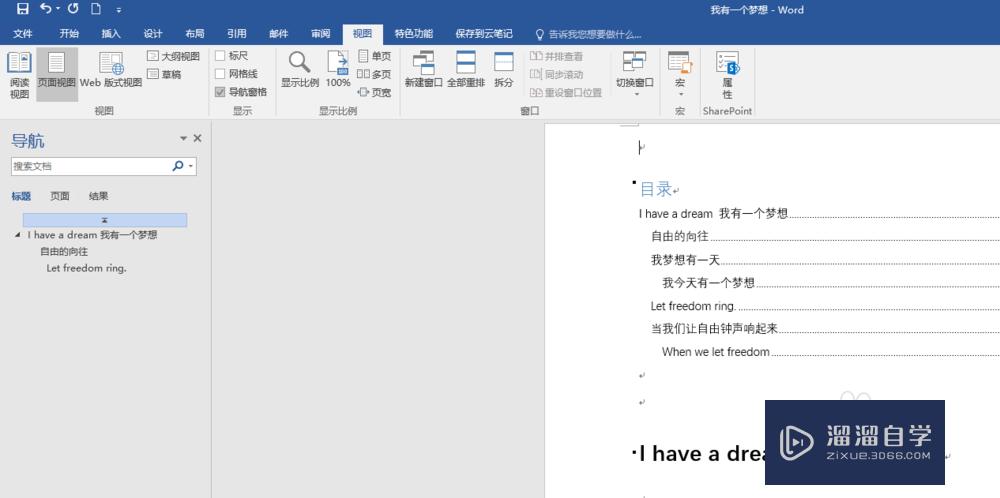
Task: Select 页宽 page width zoom
Action: click(x=374, y=92)
